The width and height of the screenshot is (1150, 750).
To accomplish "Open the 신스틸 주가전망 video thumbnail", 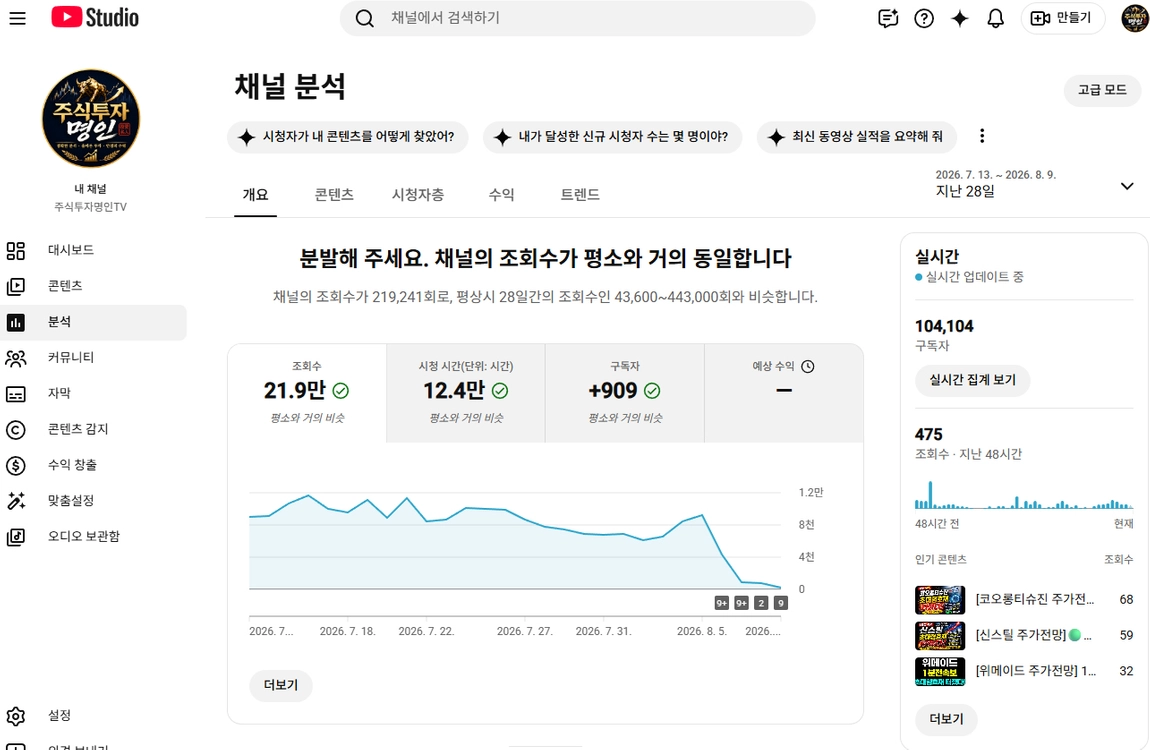I will point(940,636).
